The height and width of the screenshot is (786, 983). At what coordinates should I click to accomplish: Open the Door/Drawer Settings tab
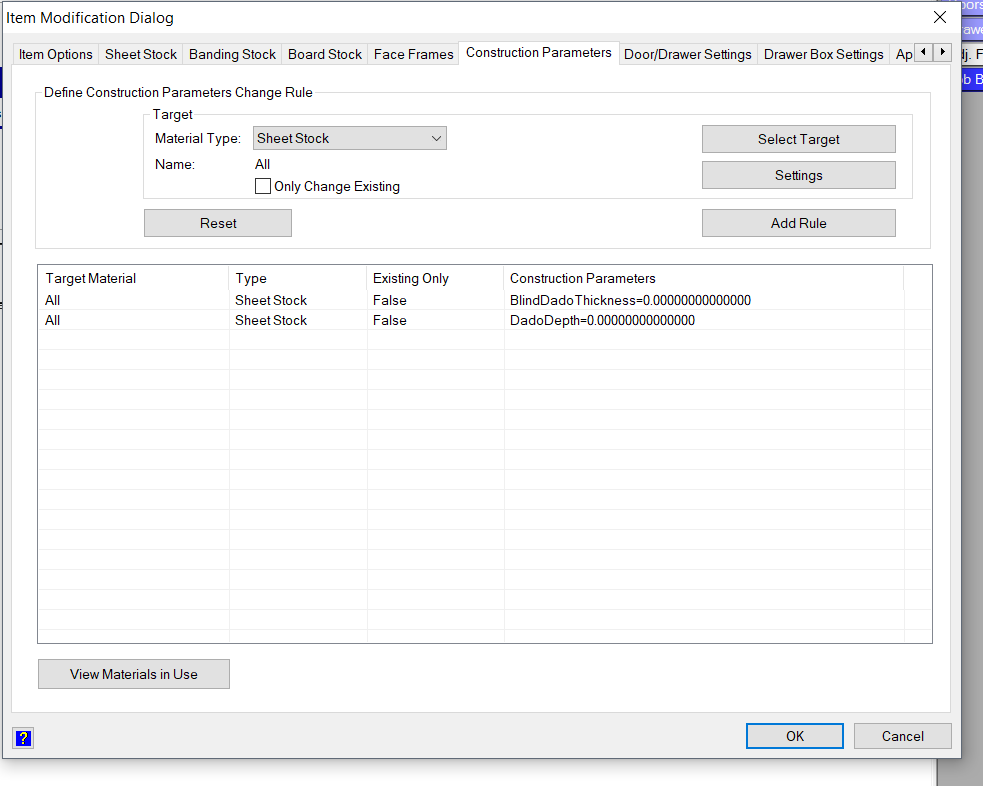point(688,54)
